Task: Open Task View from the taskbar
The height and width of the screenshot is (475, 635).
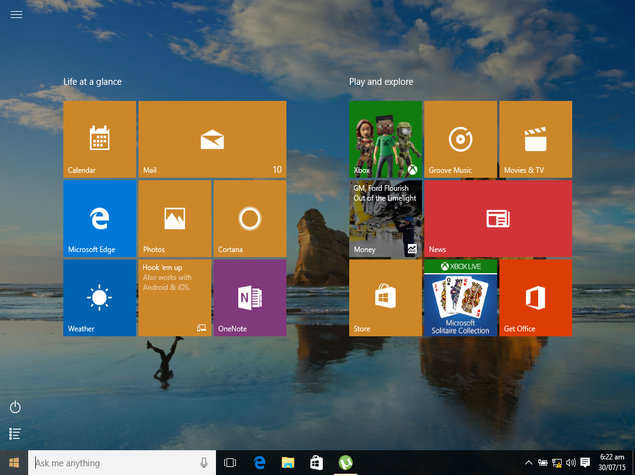Action: click(x=230, y=462)
